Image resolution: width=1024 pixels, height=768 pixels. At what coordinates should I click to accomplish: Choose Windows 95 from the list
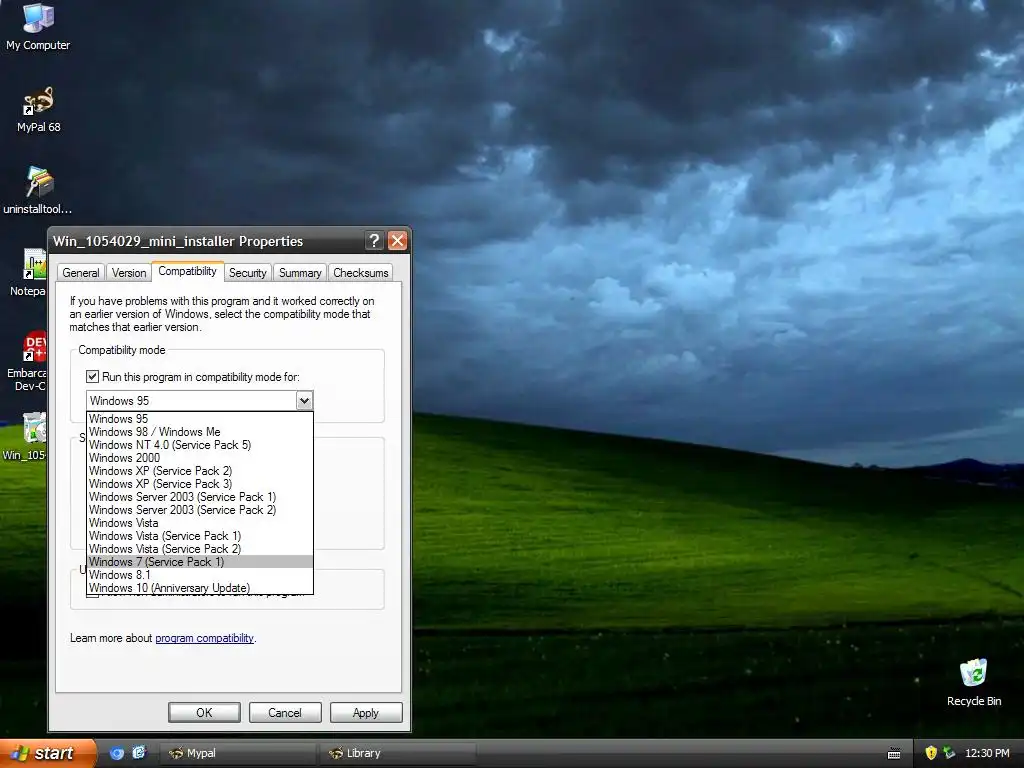[x=200, y=419]
